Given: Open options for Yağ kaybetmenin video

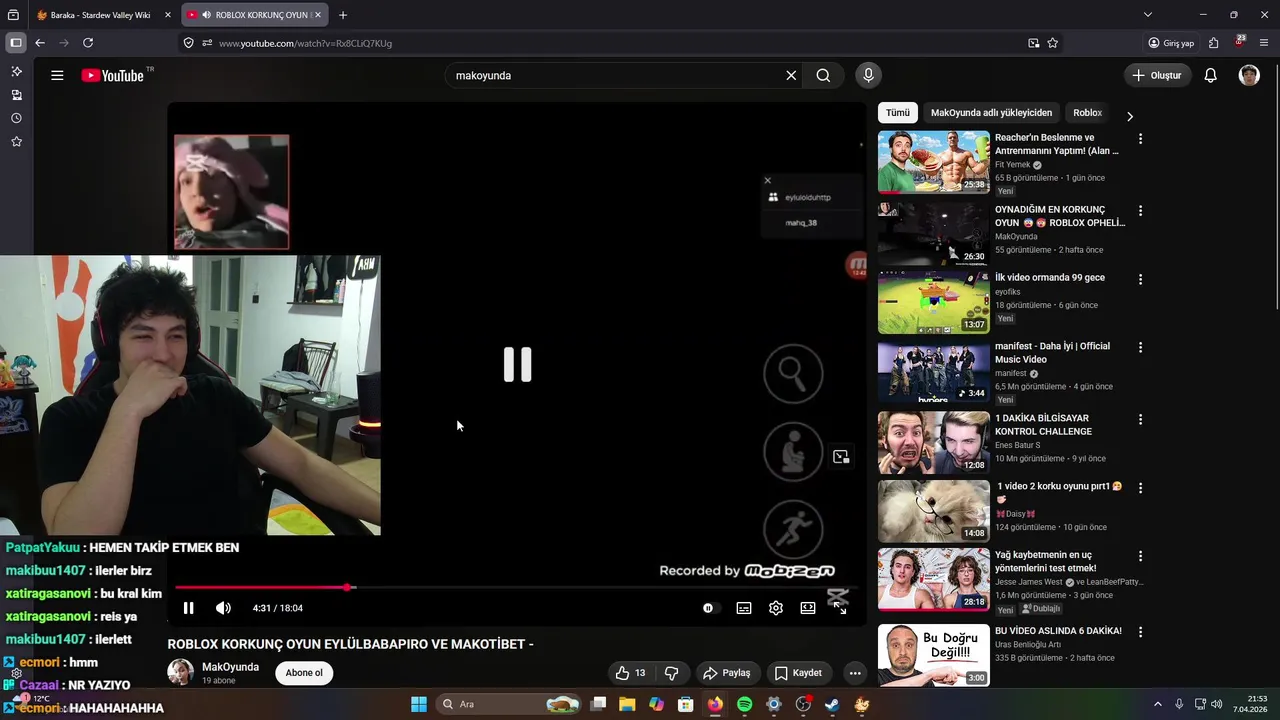Looking at the screenshot, I should [1140, 556].
